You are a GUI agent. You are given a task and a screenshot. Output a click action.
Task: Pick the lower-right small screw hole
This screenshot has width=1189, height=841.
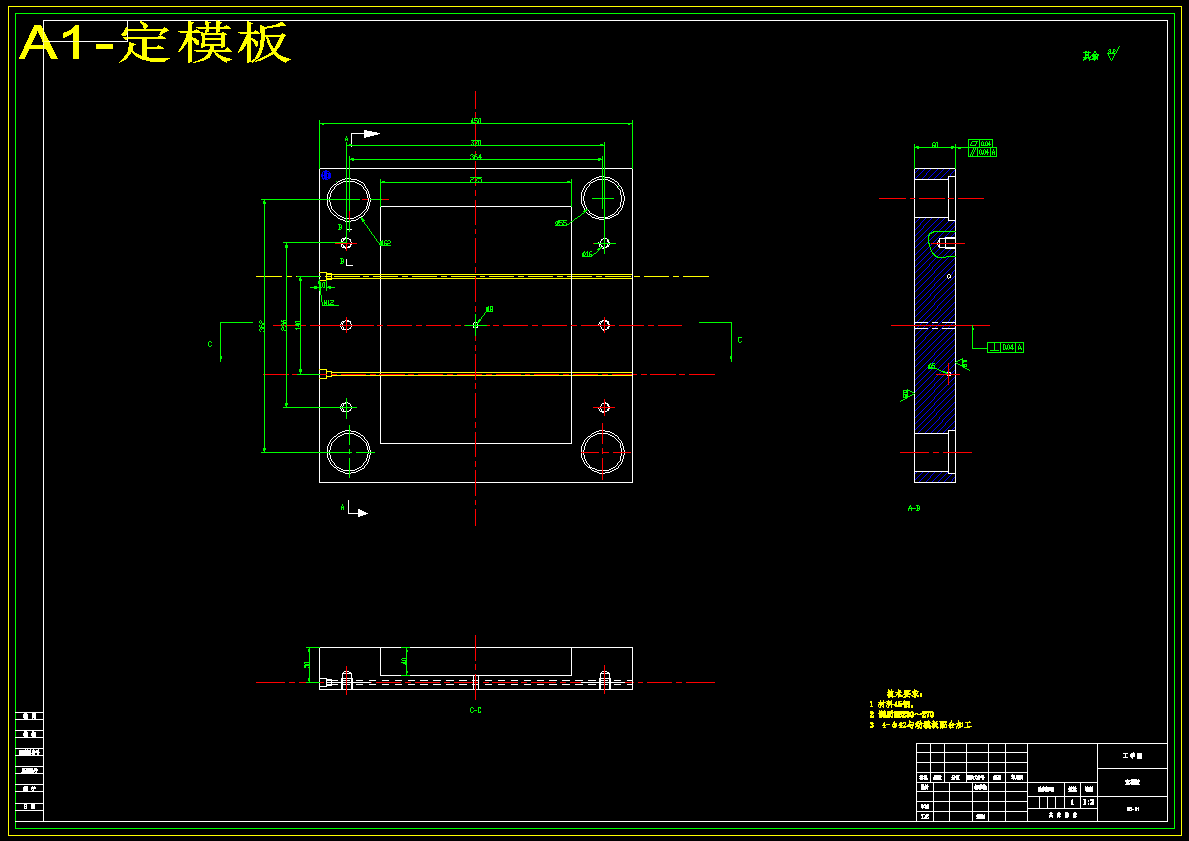[x=604, y=407]
